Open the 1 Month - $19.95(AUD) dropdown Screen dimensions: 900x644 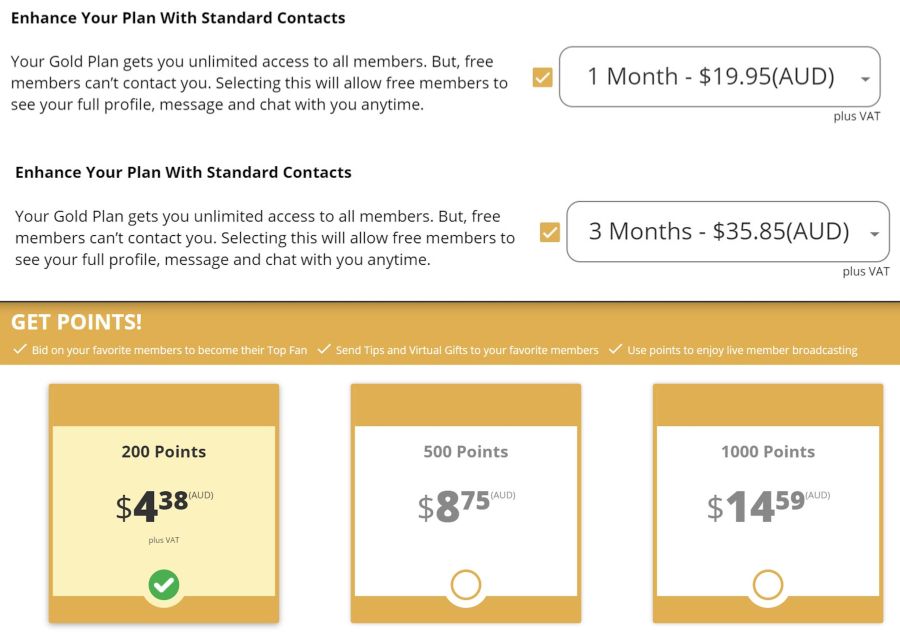pos(720,76)
